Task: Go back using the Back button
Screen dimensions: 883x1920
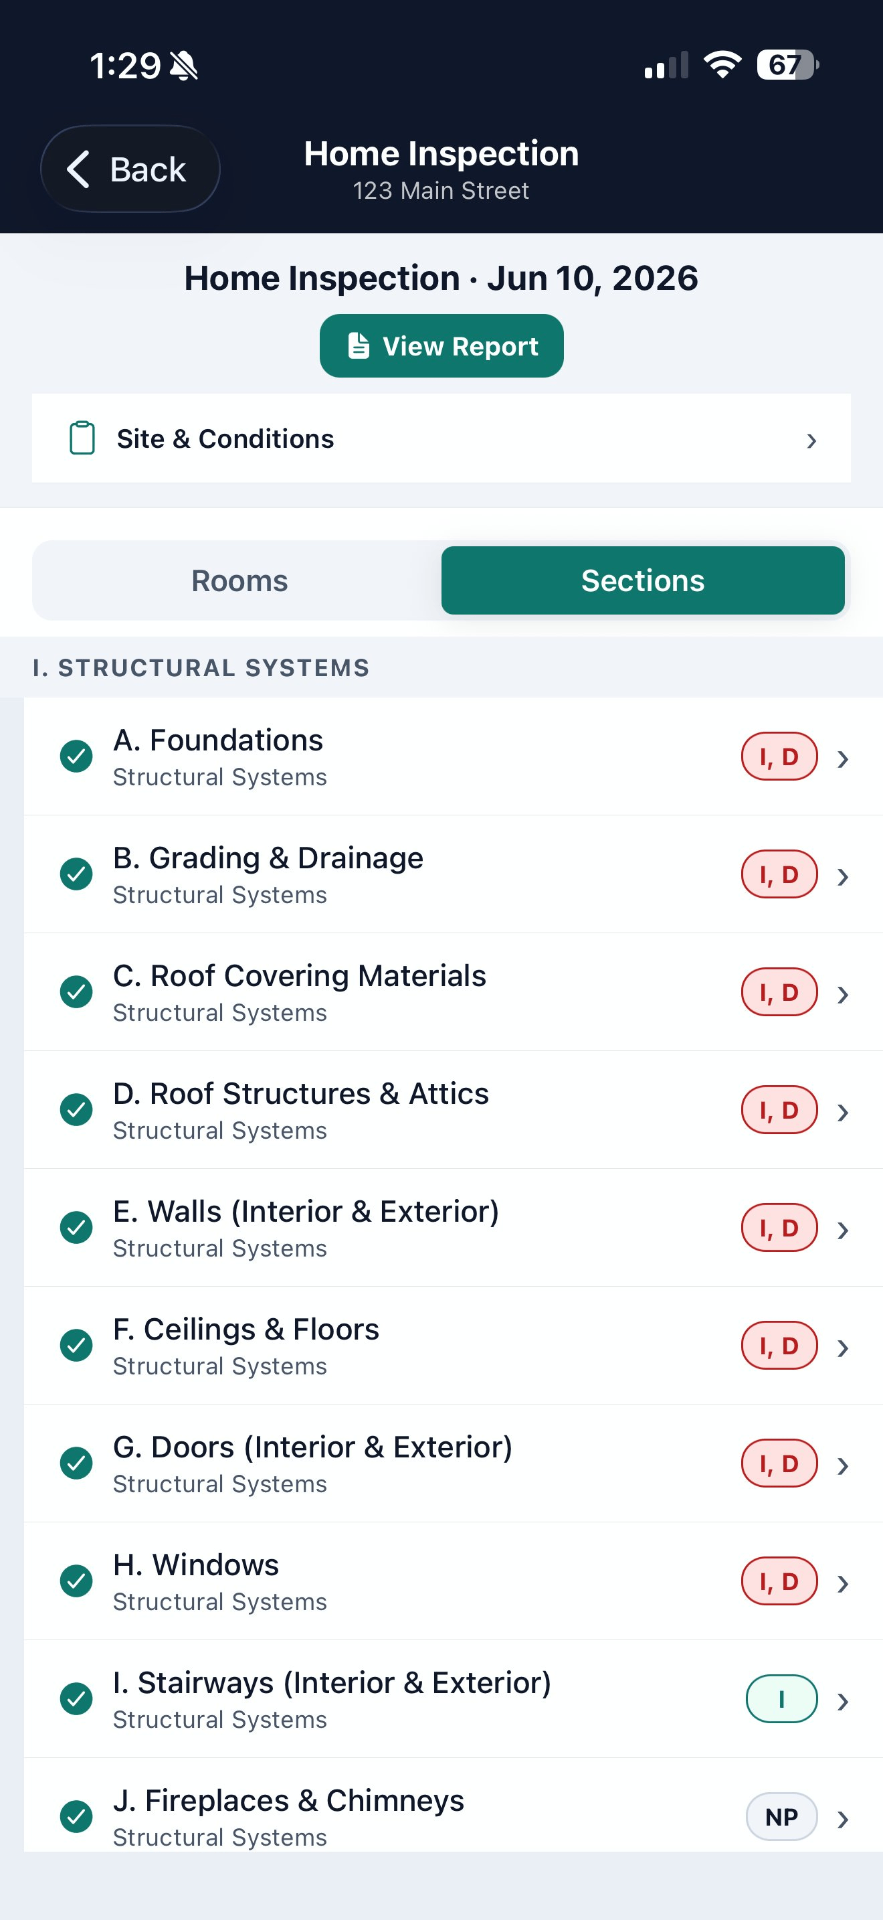Action: pyautogui.click(x=130, y=169)
